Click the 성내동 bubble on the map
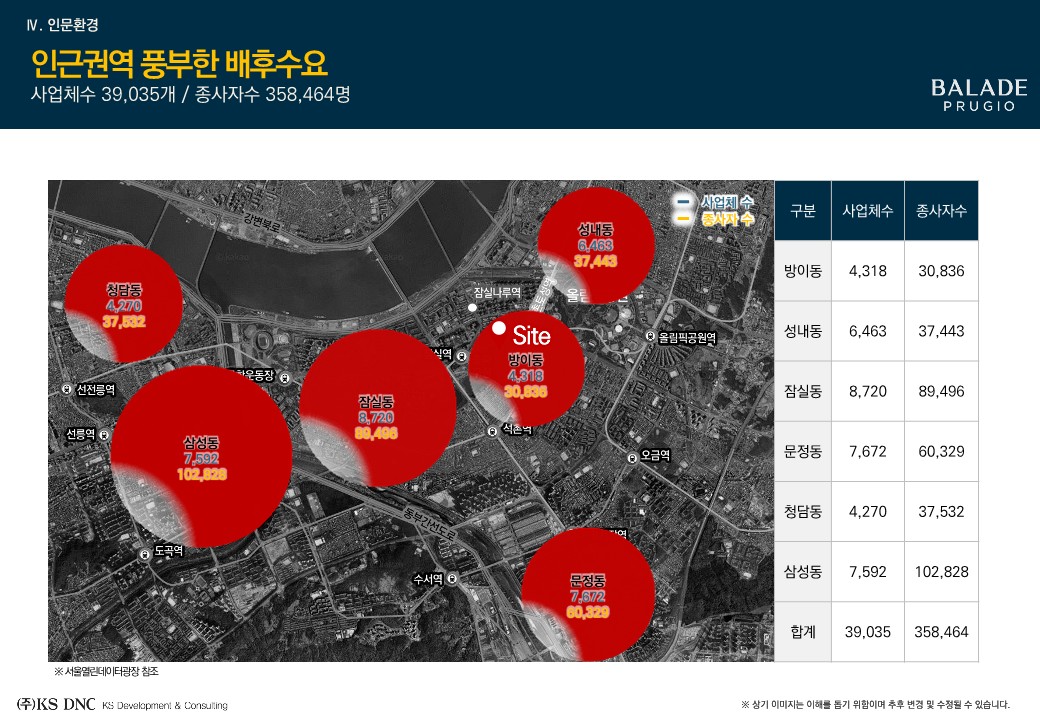Viewport: 1040px width, 720px height. click(595, 245)
